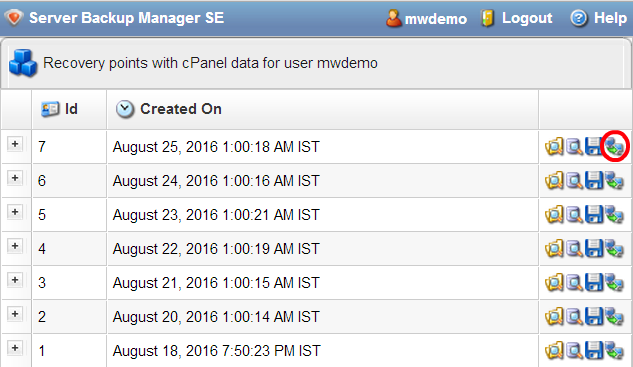Image resolution: width=633 pixels, height=367 pixels.
Task: Click the mwdemo user name
Action: coord(436,19)
